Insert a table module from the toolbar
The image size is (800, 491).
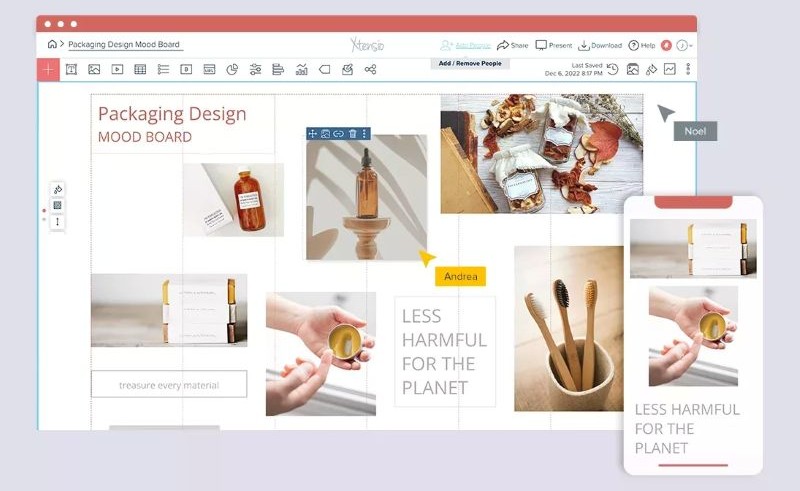click(140, 69)
